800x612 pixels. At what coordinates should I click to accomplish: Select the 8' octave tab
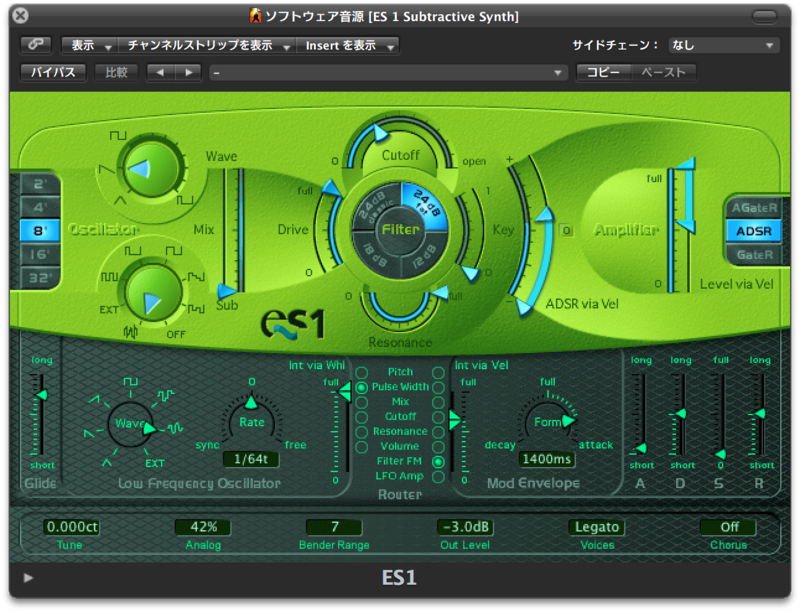40,231
